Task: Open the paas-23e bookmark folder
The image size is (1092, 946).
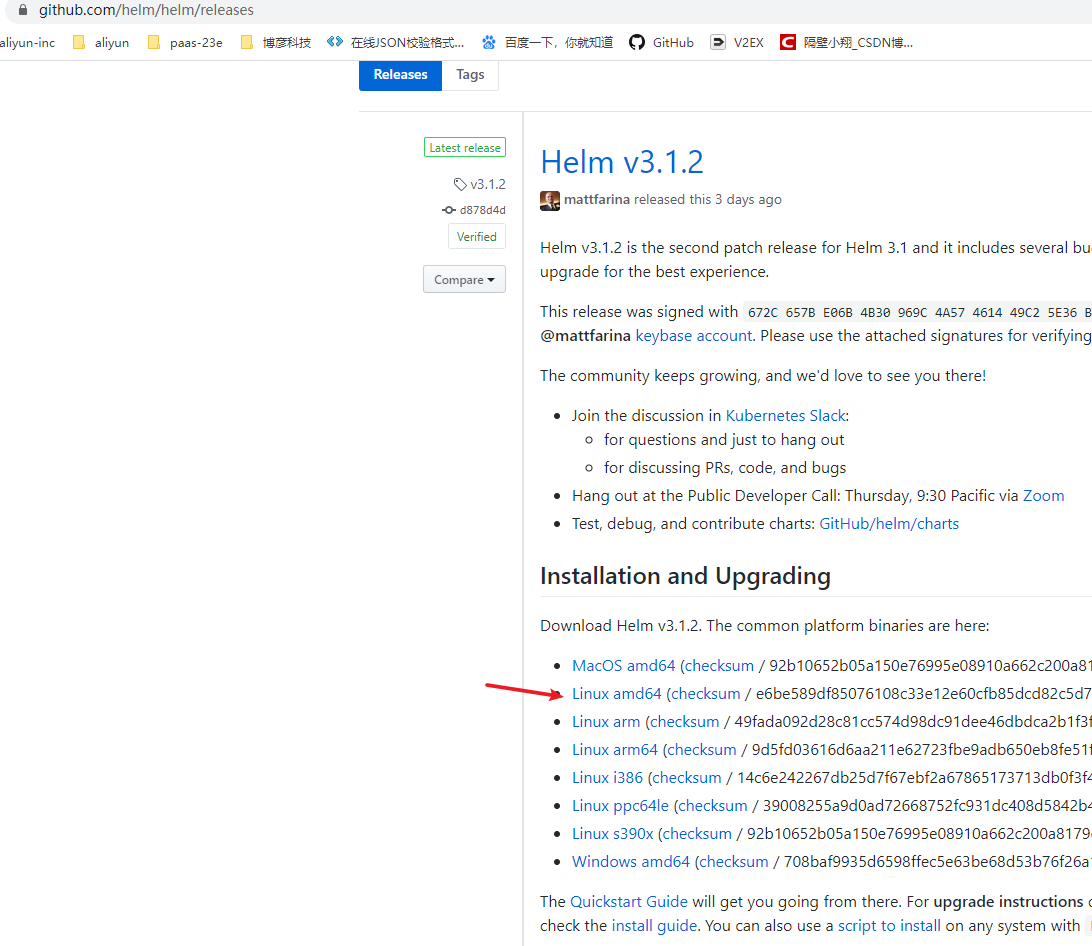Action: point(185,42)
